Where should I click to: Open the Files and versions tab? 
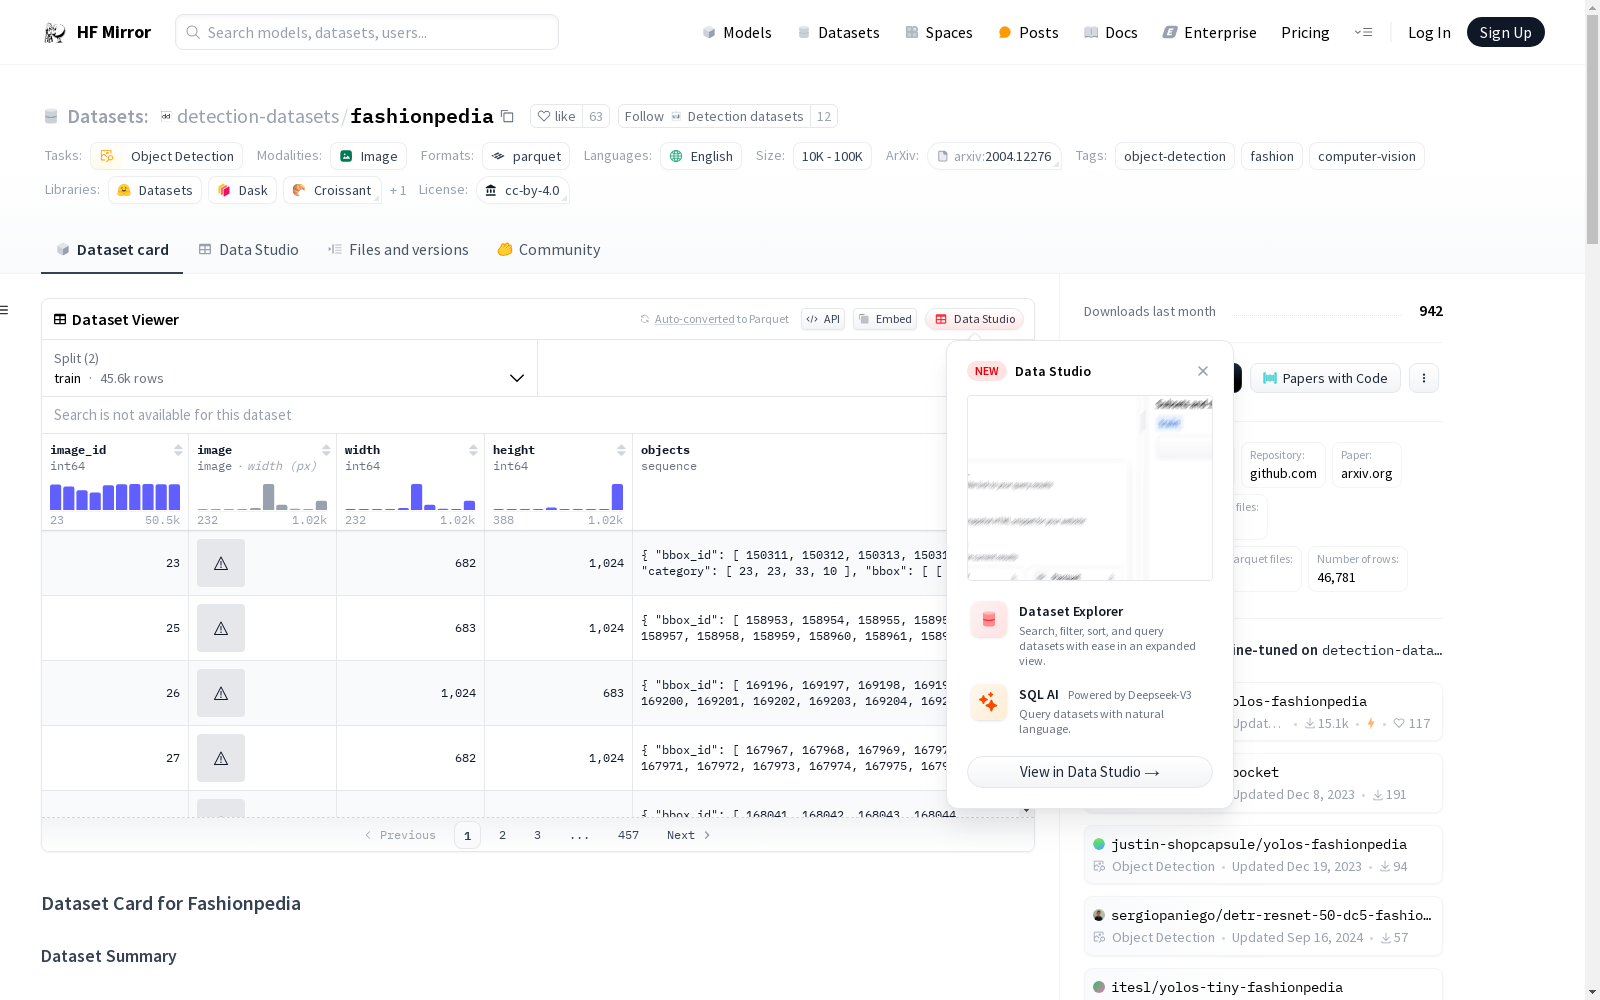pyautogui.click(x=398, y=250)
